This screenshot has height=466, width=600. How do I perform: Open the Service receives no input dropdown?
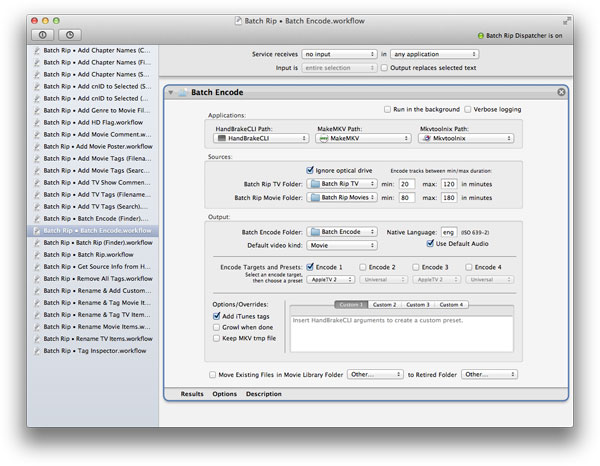[x=337, y=53]
